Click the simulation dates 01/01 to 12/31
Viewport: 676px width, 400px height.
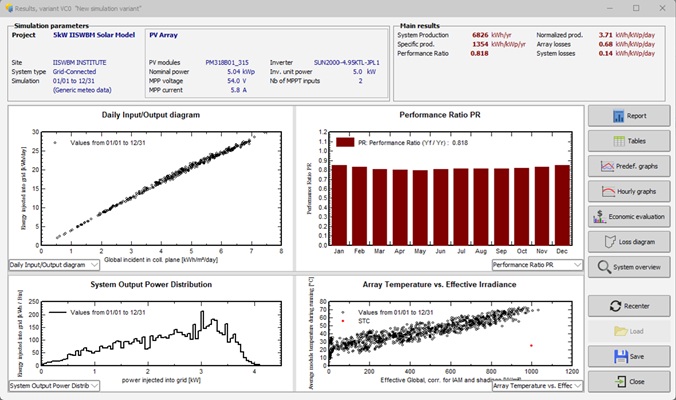74,81
